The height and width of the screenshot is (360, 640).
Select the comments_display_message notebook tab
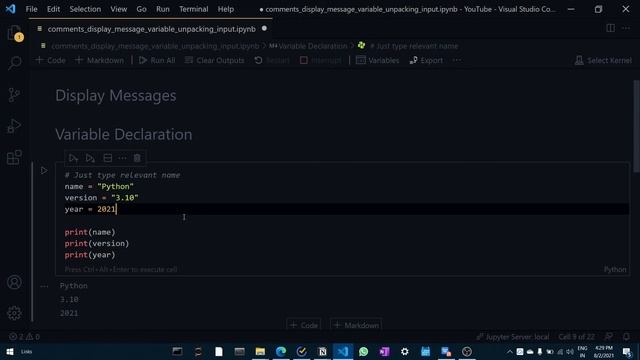tap(151, 29)
